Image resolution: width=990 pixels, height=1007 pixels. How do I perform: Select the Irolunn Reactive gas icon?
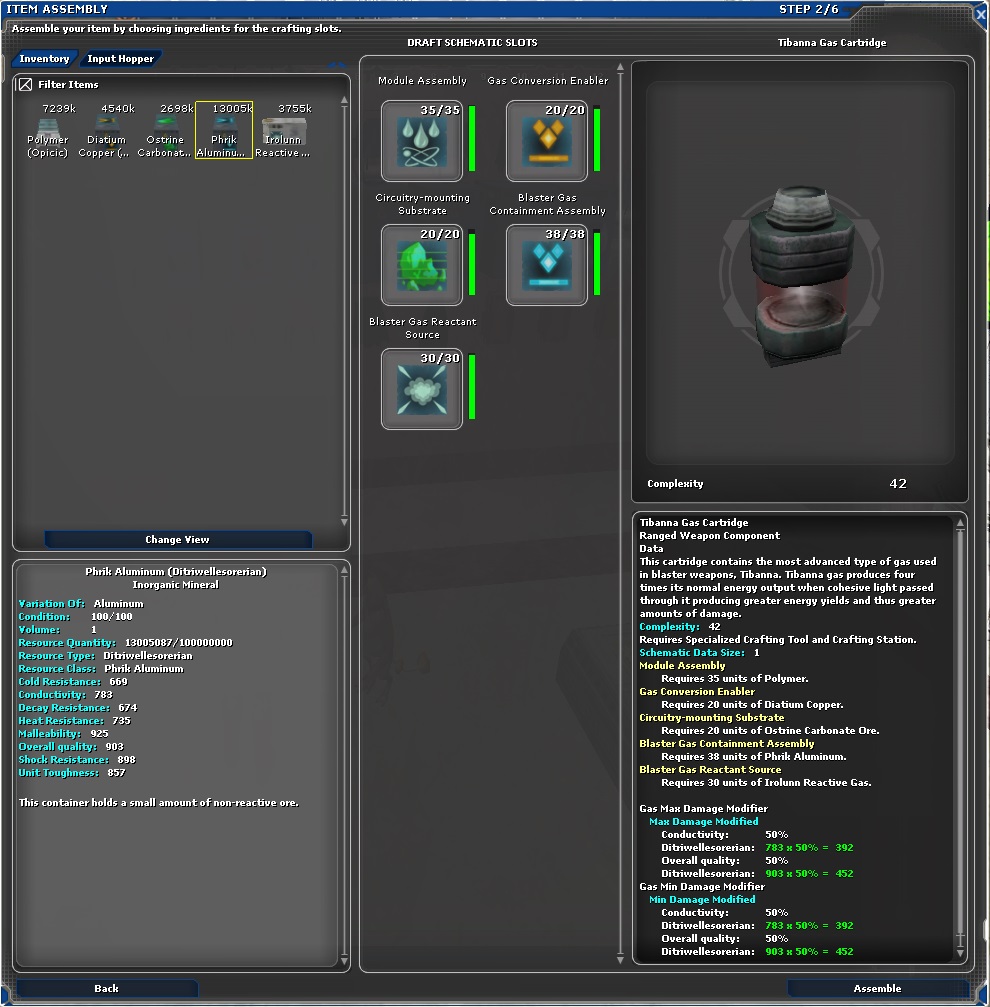coord(282,130)
